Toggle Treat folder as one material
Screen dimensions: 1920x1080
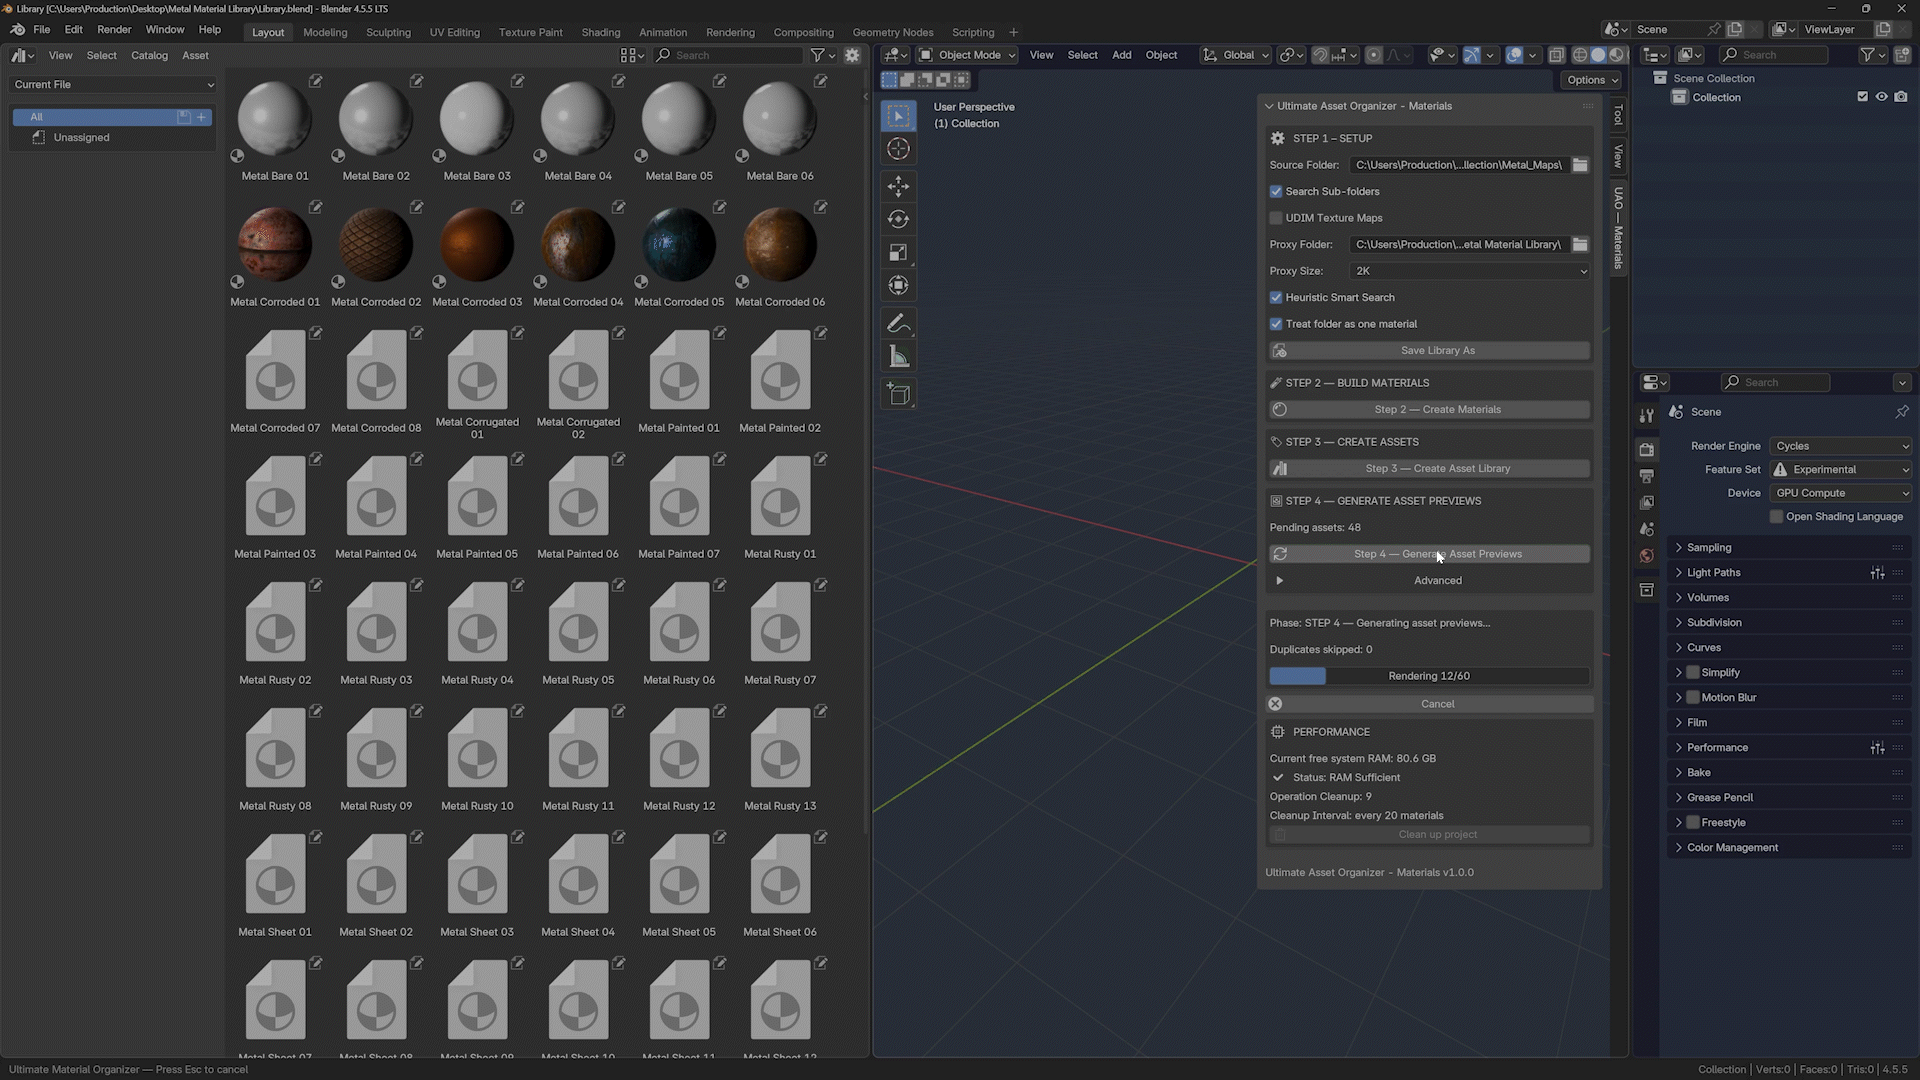click(1276, 324)
